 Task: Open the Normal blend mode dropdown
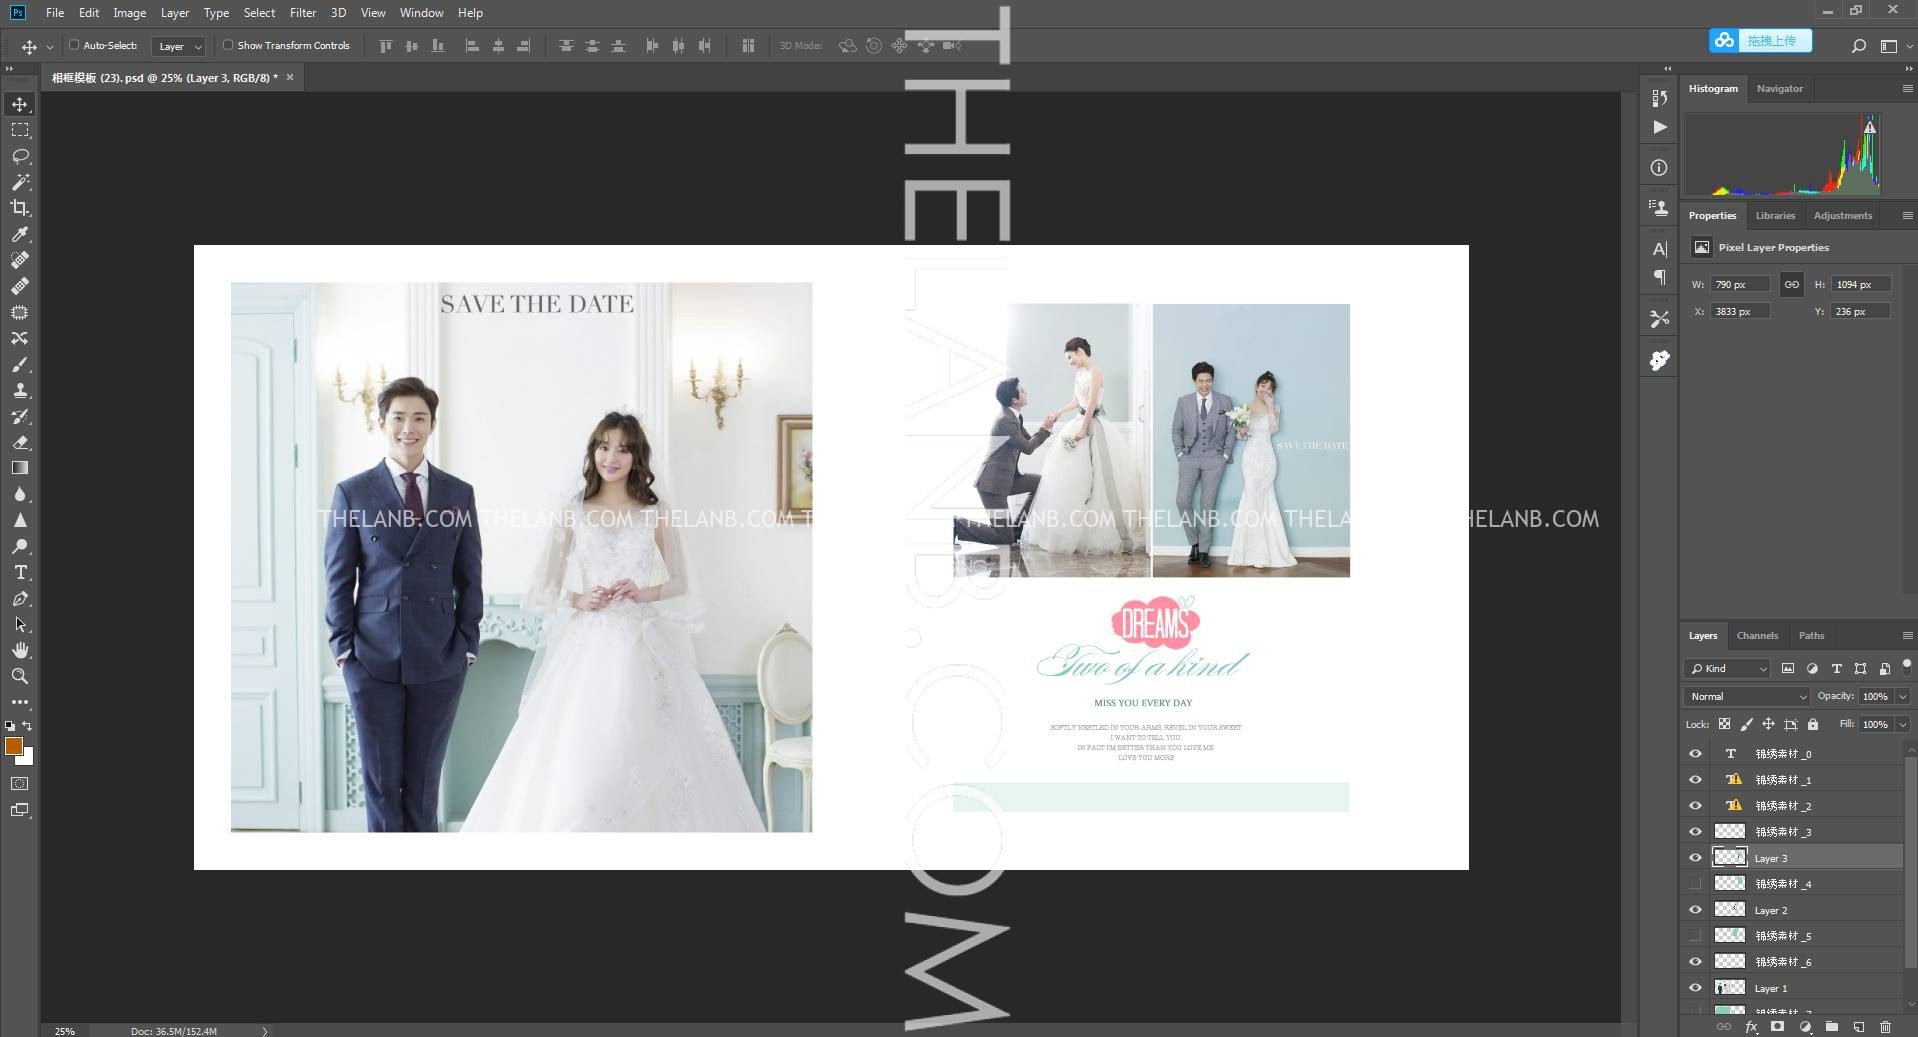(x=1746, y=696)
